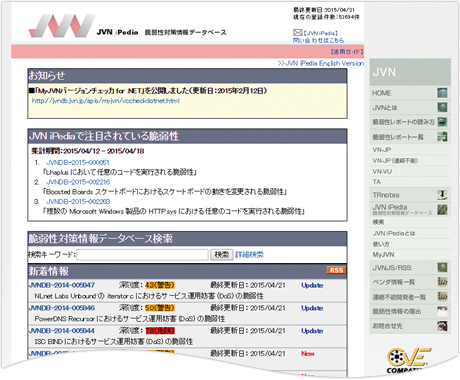Click the 5.0(警告) severity badge
460x380 pixels.
(x=160, y=308)
